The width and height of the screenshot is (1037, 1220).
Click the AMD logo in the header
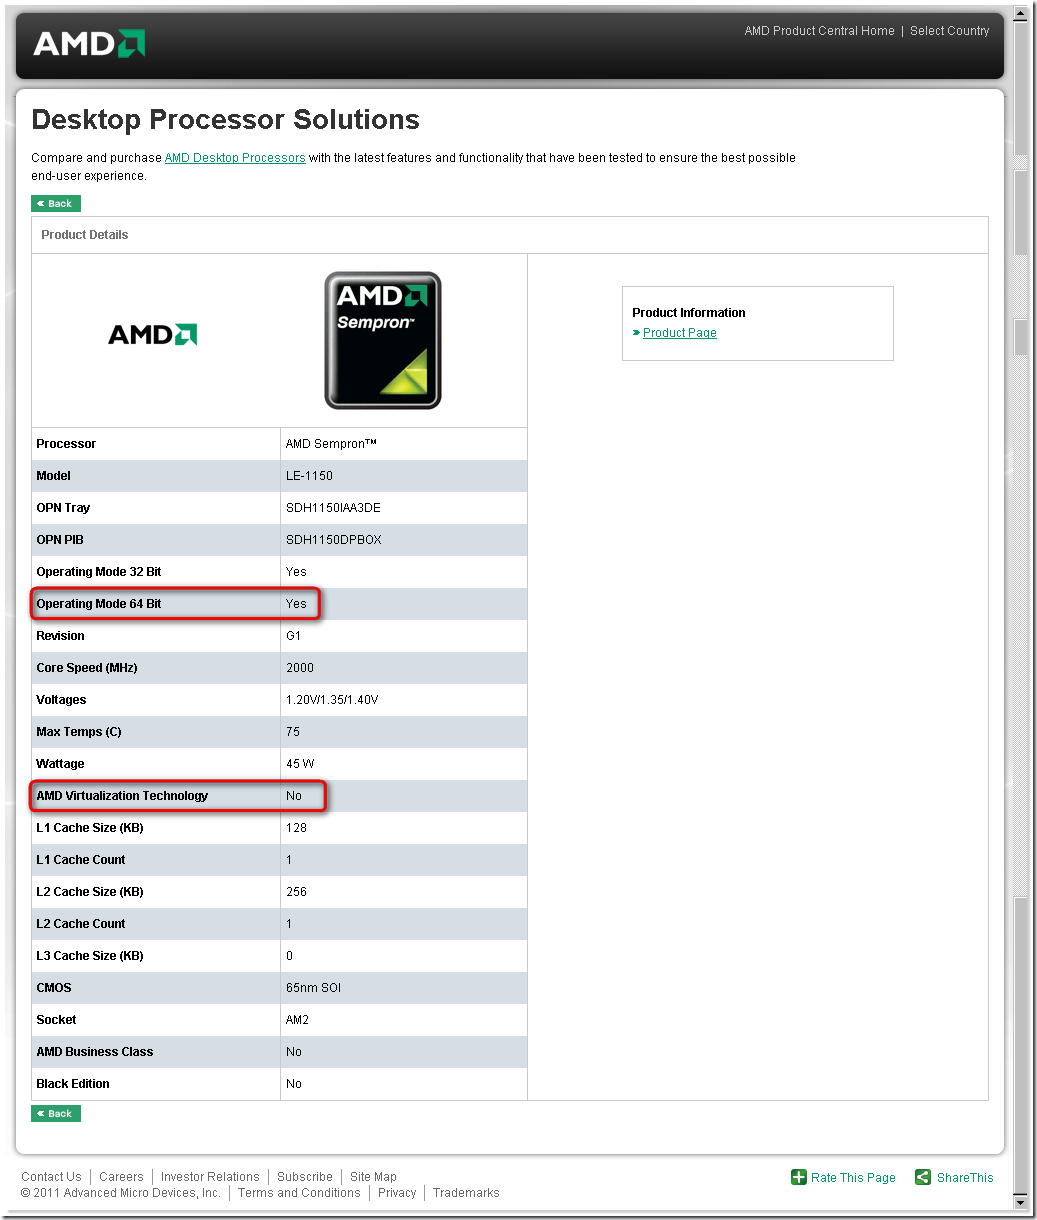coord(89,44)
